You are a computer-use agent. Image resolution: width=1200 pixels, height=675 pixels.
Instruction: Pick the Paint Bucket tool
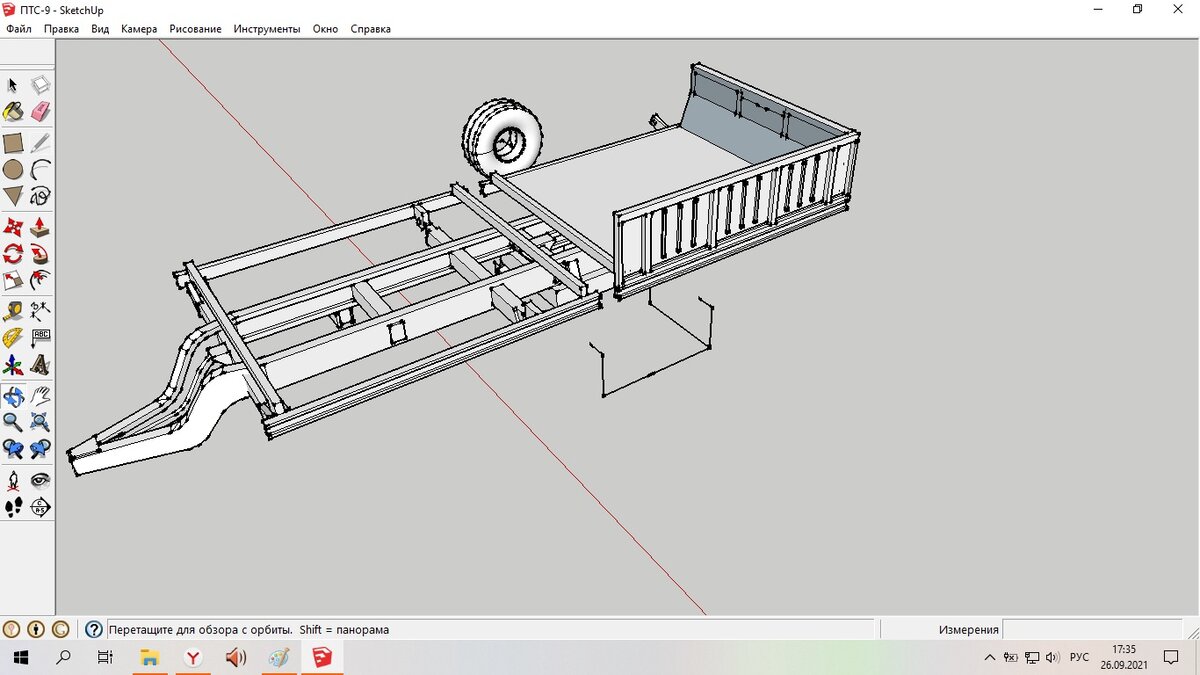(13, 111)
